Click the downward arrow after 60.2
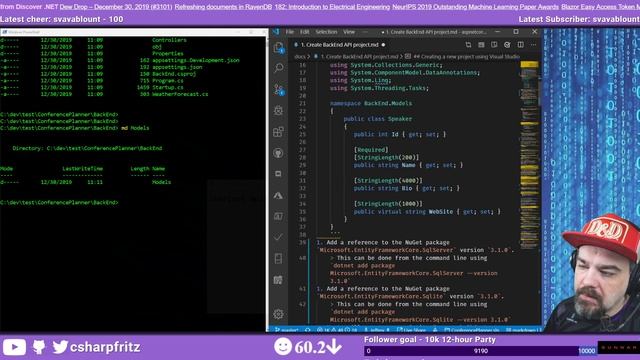The image size is (640, 360). [334, 347]
